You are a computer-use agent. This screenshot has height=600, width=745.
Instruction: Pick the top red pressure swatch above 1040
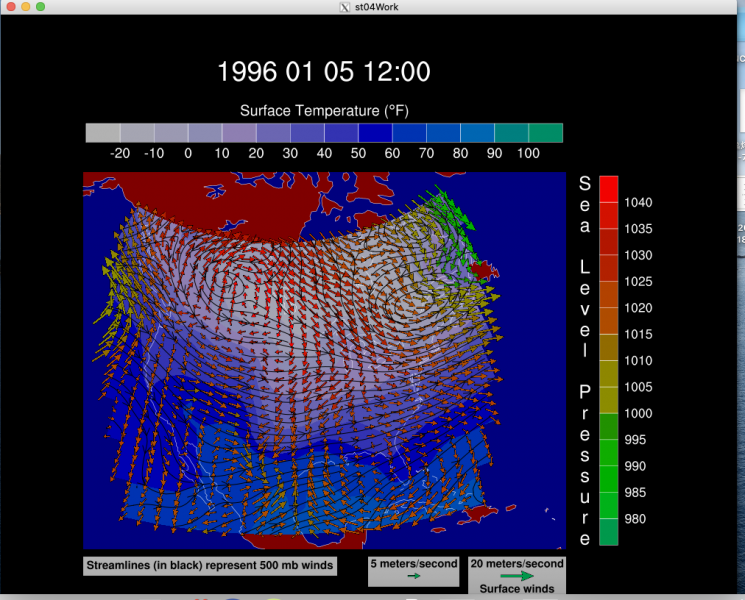pos(608,188)
